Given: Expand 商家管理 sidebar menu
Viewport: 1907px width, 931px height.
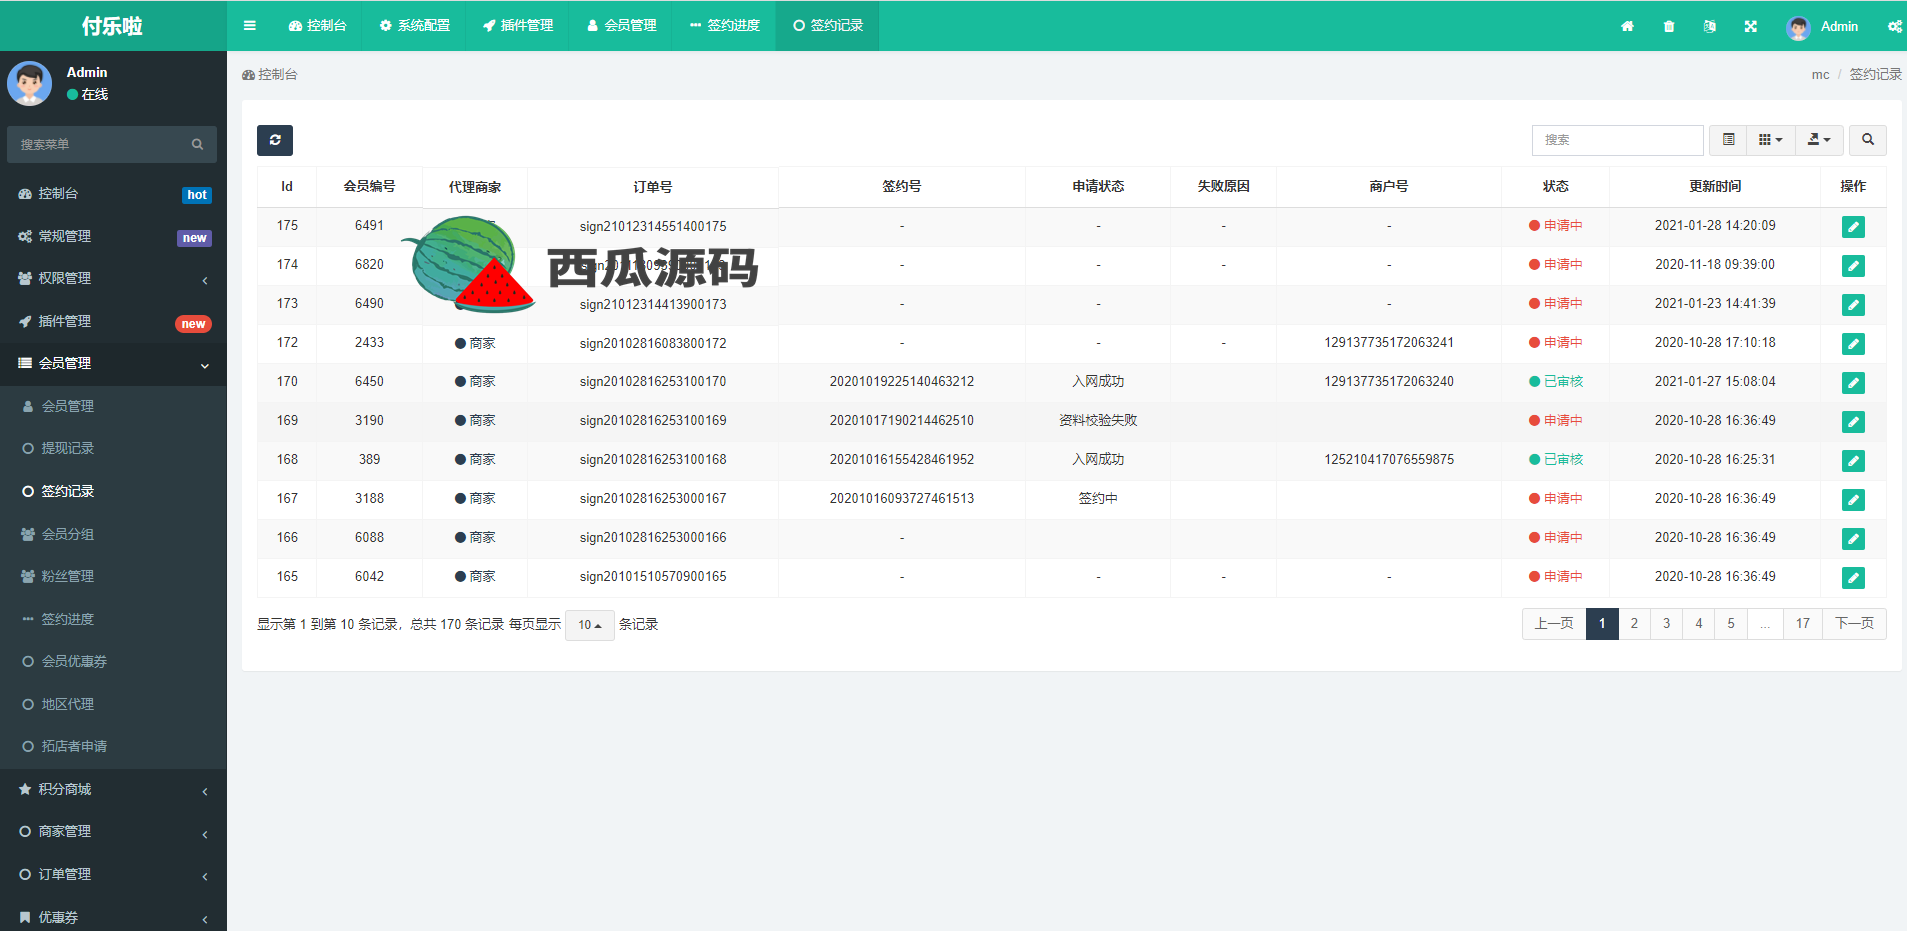Looking at the screenshot, I should 113,832.
